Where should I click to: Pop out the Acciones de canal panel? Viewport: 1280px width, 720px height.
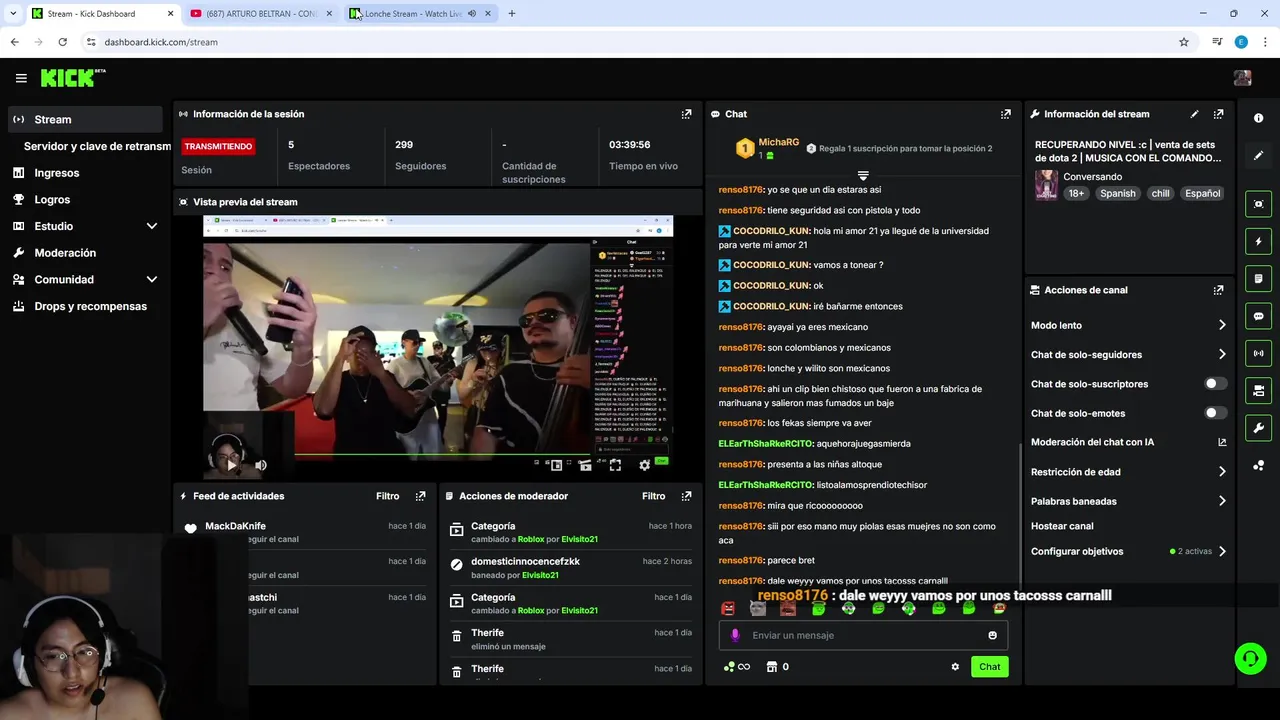(x=1218, y=290)
